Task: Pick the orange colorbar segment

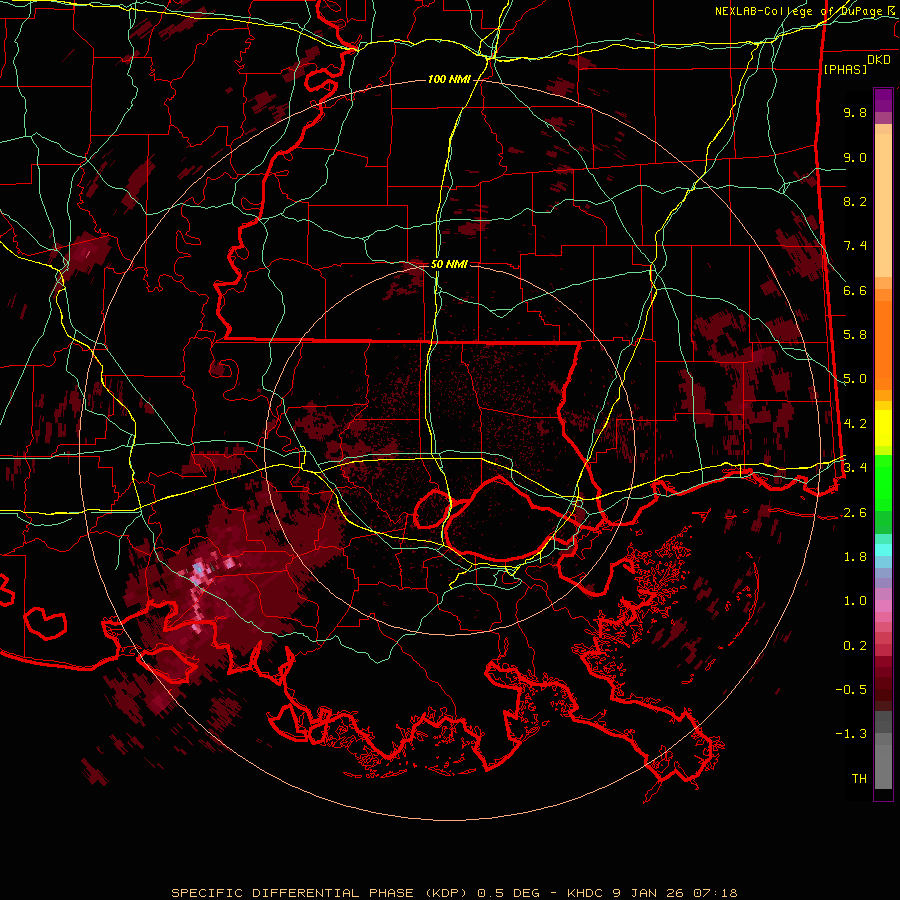Action: (883, 344)
